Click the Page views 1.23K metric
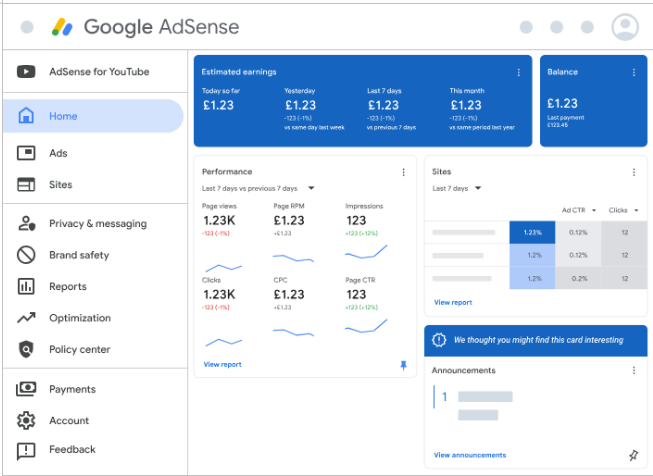 coord(219,220)
